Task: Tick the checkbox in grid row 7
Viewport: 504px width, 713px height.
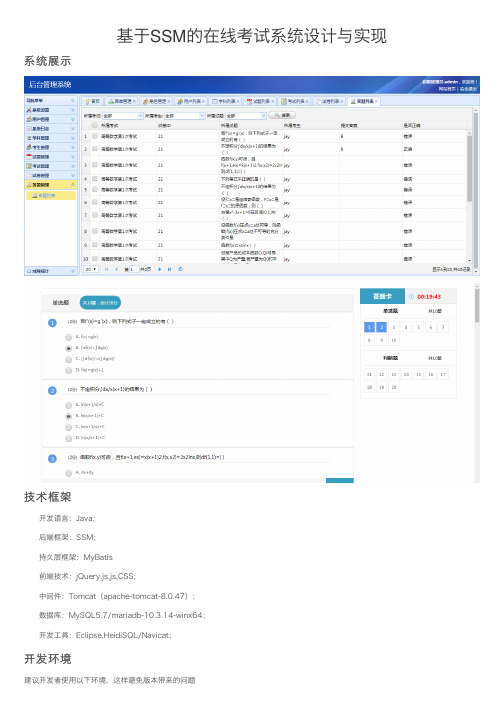Action: [95, 215]
